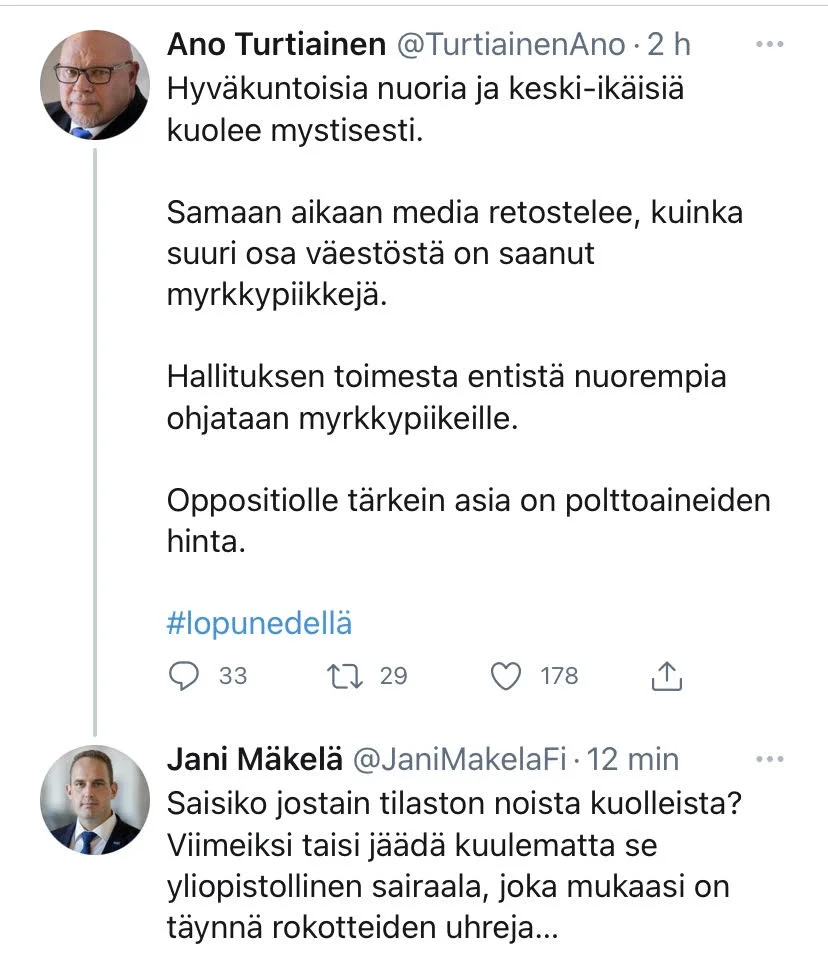This screenshot has height=966, width=828.
Task: View the 29 retweets count
Action: pos(394,677)
